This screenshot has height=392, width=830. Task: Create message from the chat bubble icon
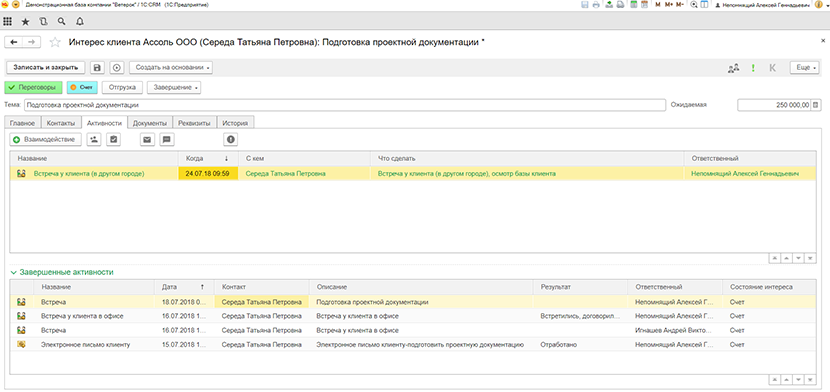click(x=167, y=140)
